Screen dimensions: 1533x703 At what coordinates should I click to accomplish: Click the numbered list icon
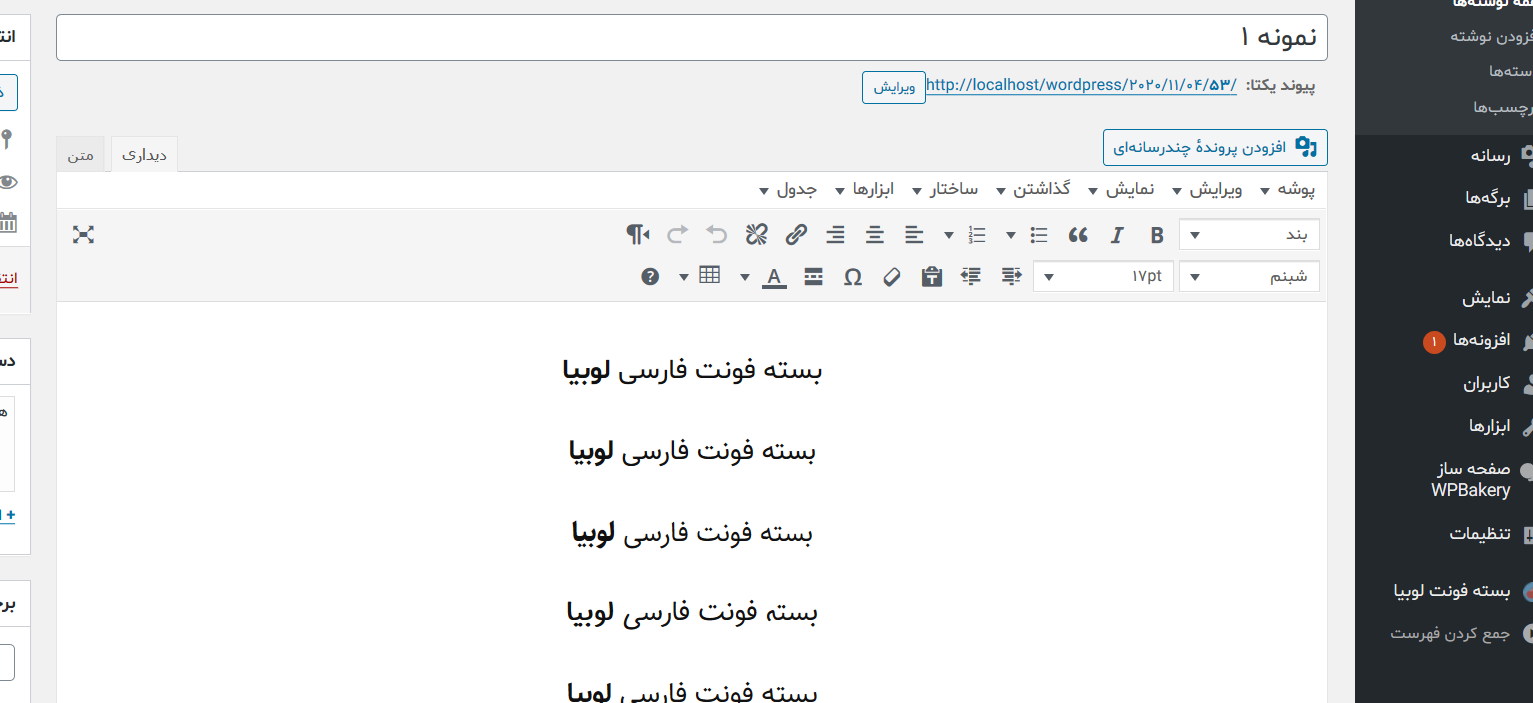click(x=977, y=235)
